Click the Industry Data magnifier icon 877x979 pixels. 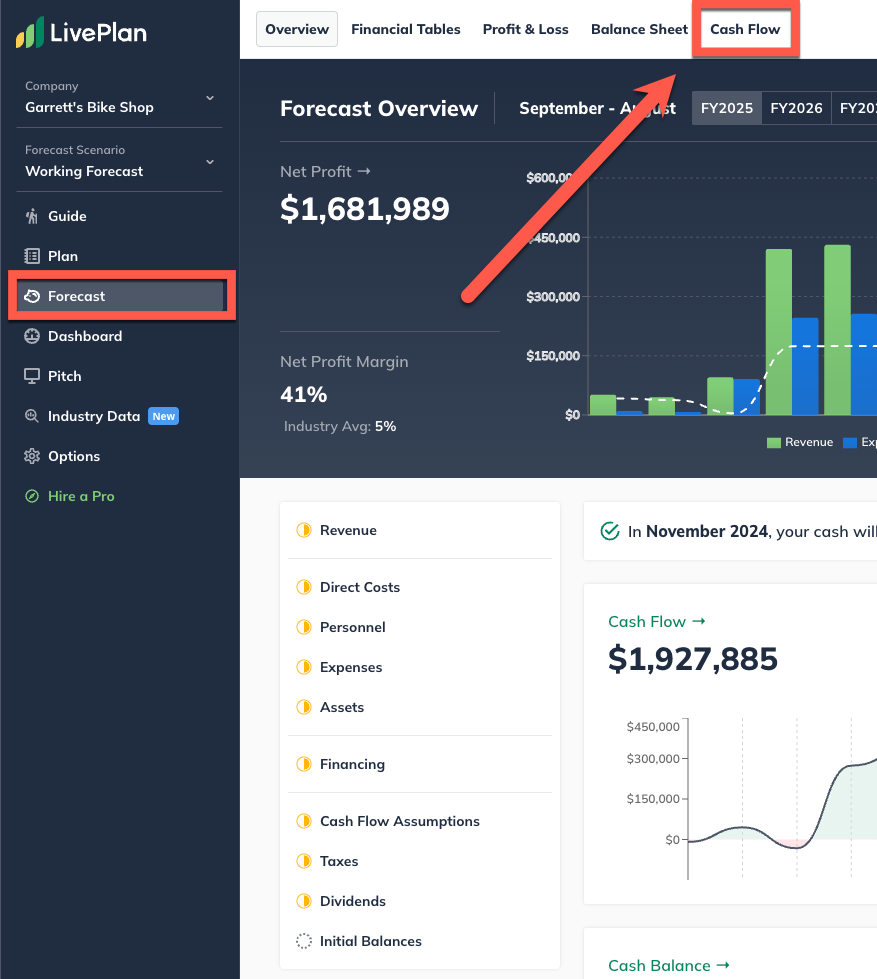32,416
